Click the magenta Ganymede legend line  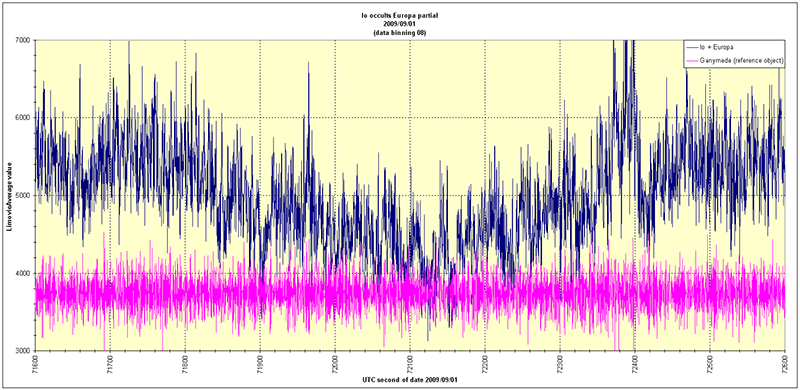pyautogui.click(x=692, y=61)
